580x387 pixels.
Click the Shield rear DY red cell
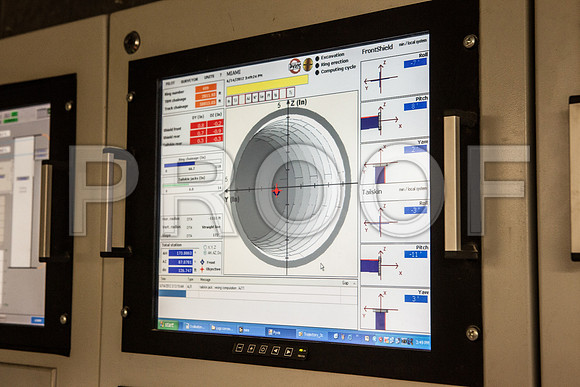pyautogui.click(x=199, y=133)
